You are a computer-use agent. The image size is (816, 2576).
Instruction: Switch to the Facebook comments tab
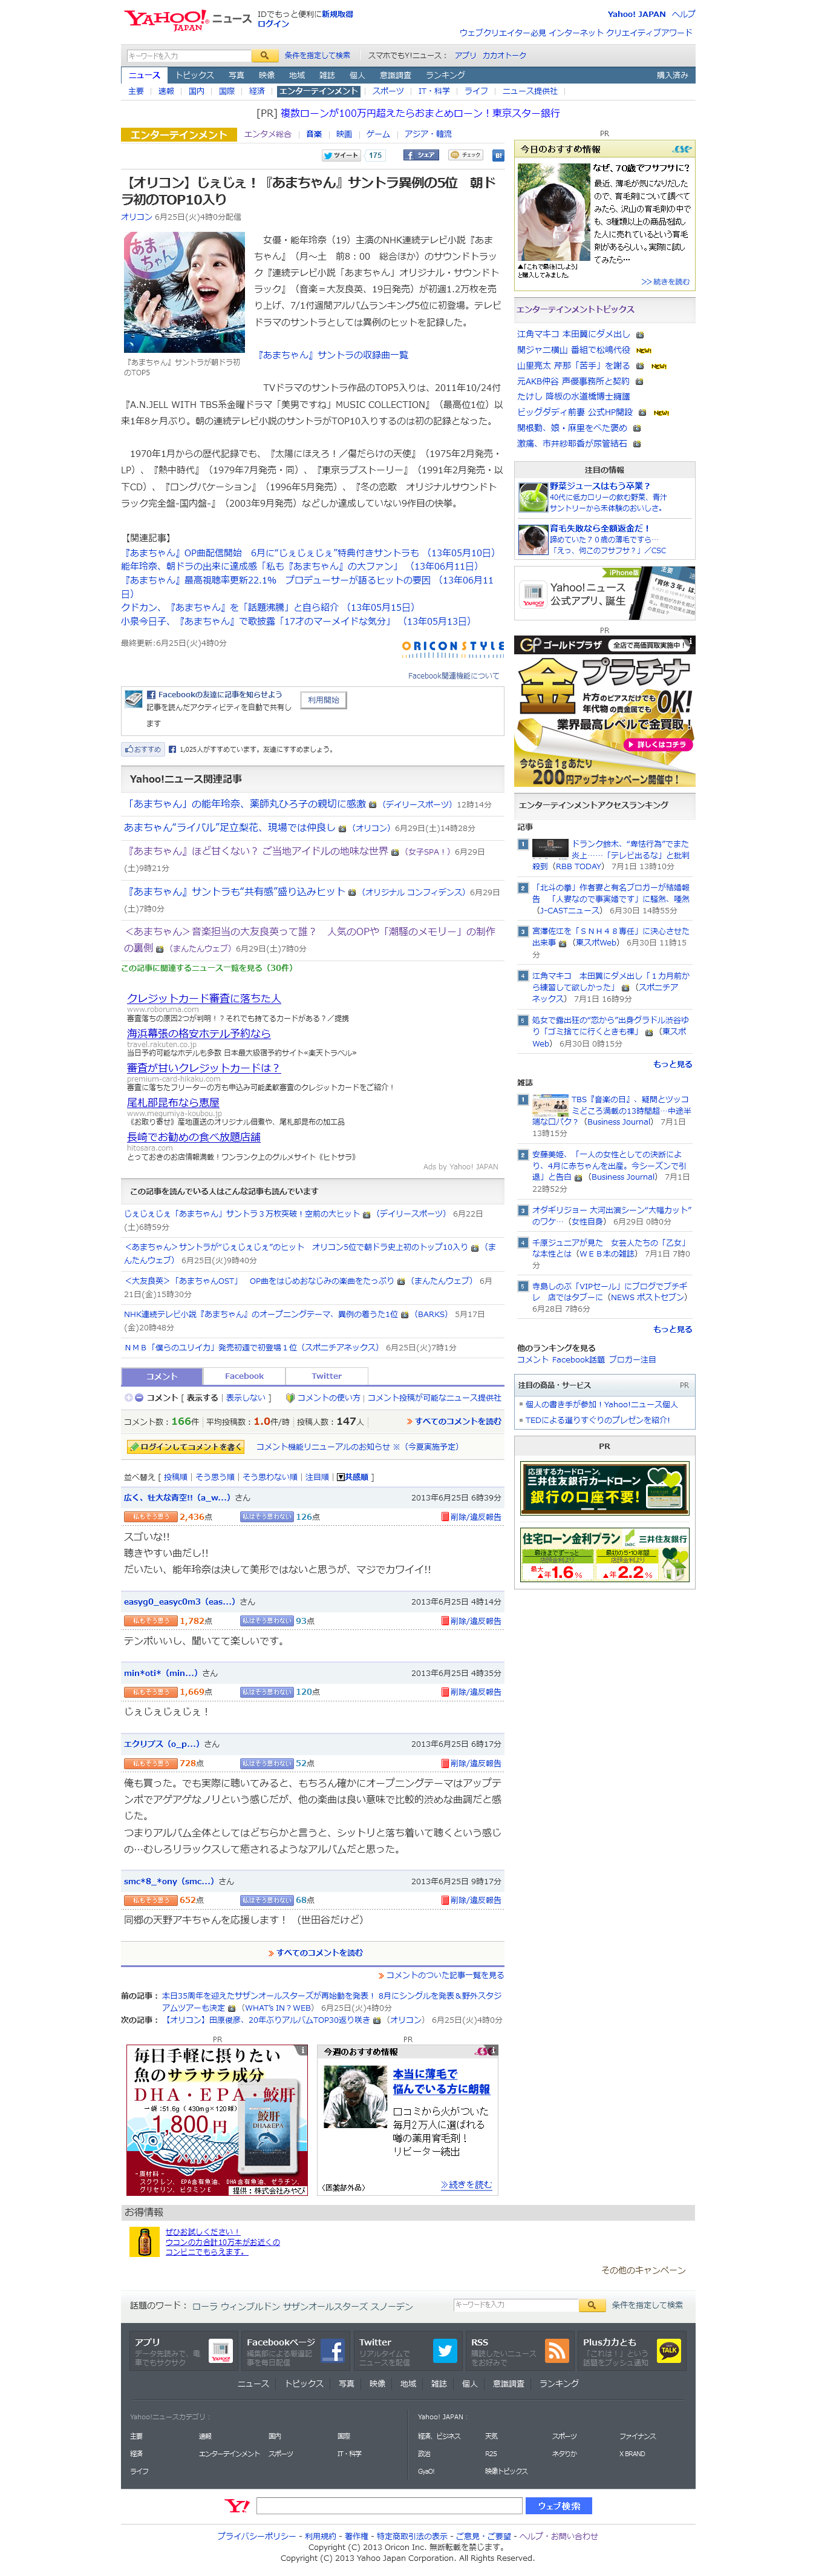tap(244, 1376)
